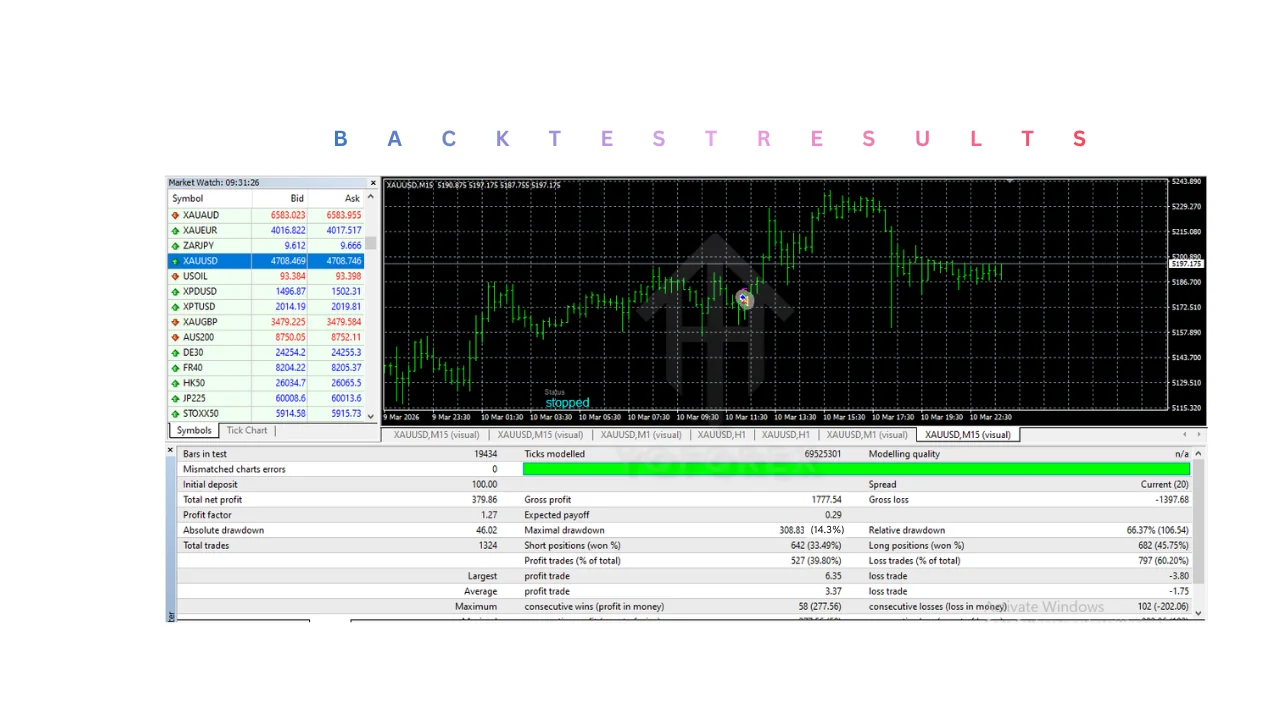Click the STOXX50 symbol arrow icon

(175, 413)
